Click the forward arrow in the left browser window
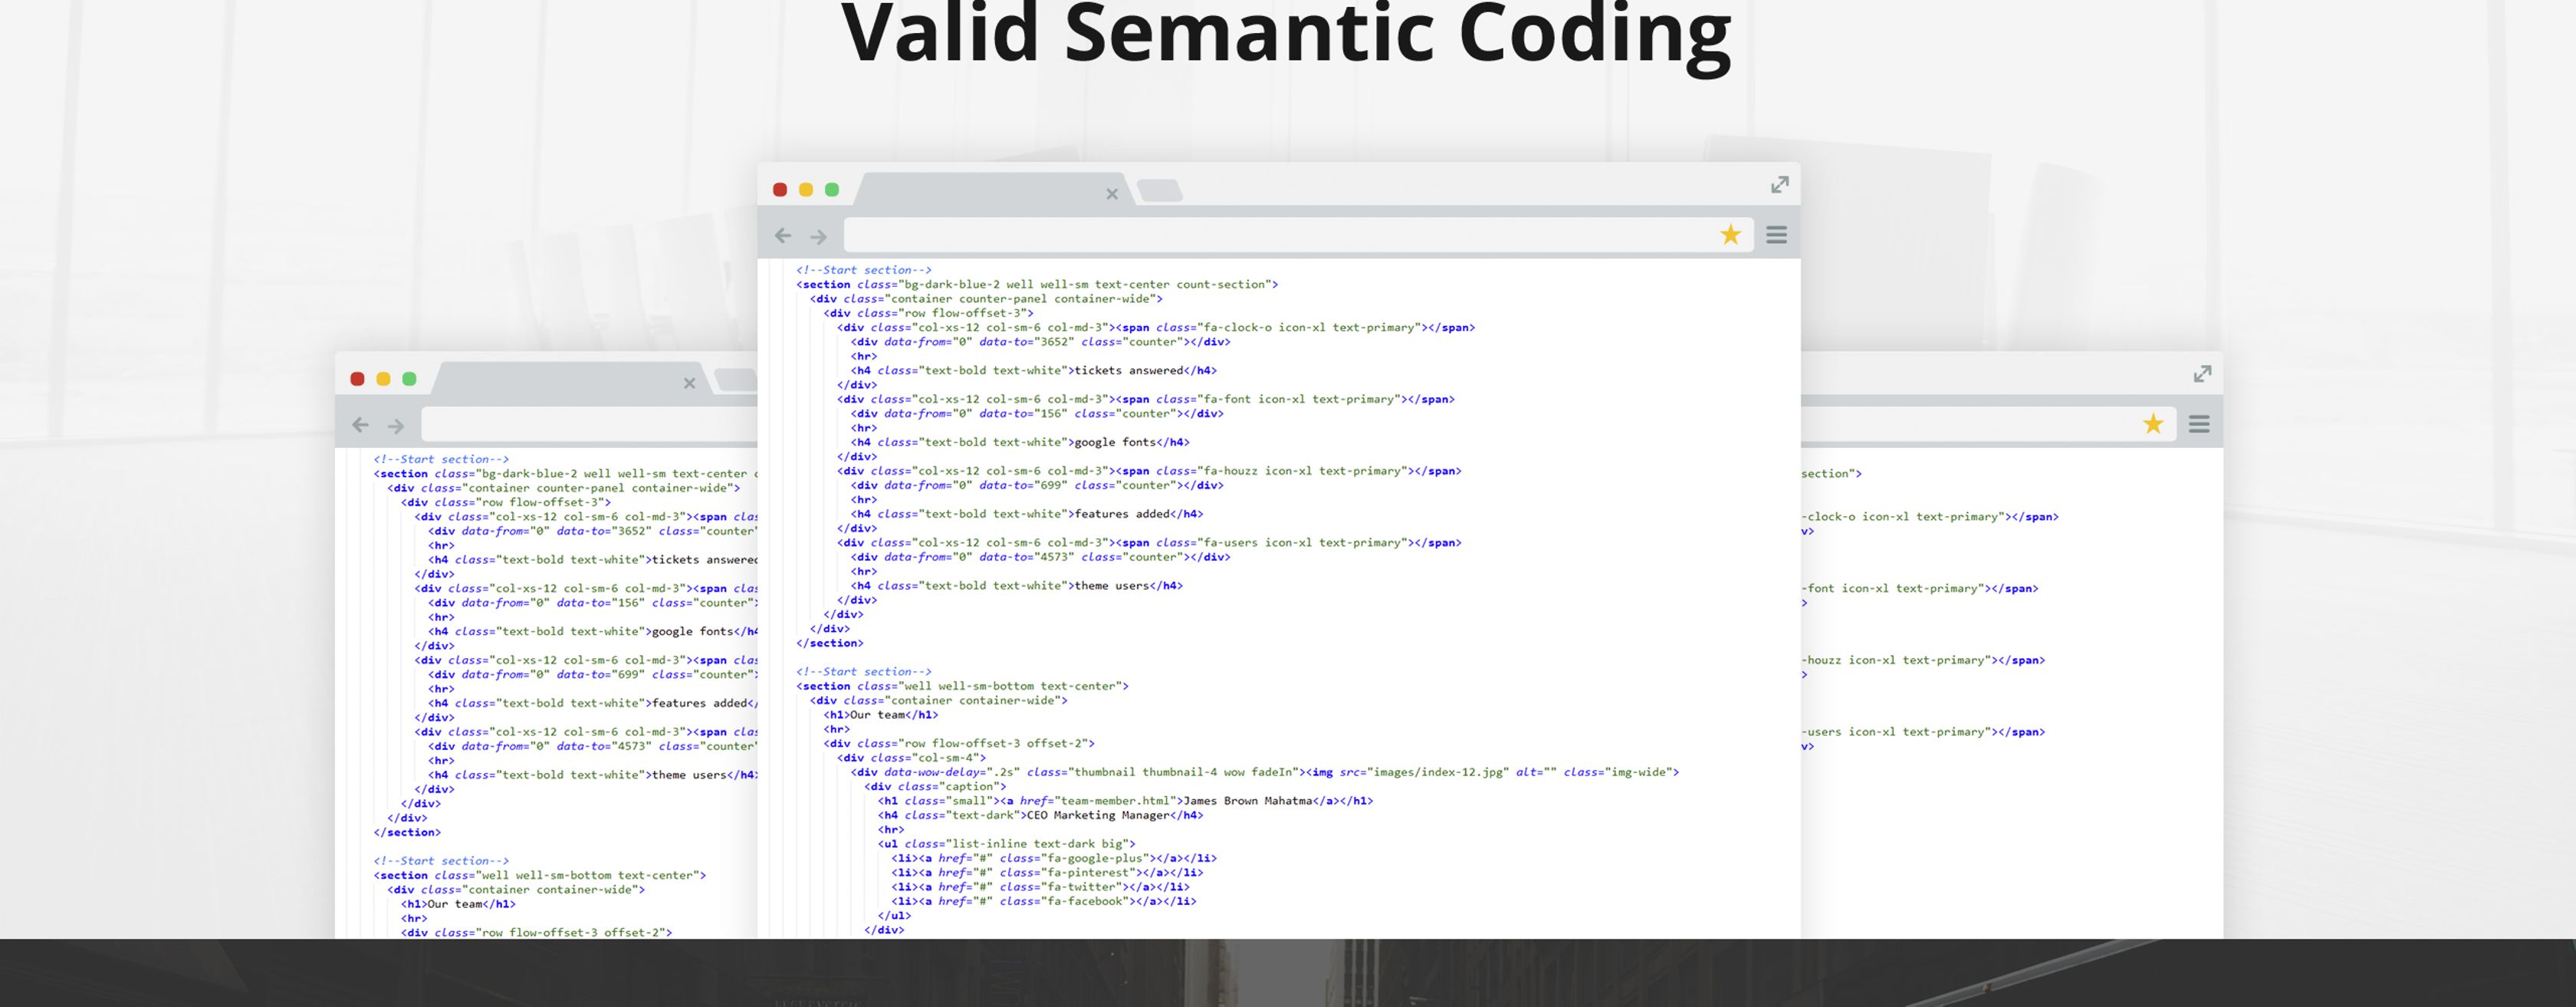2576x1007 pixels. click(x=396, y=426)
